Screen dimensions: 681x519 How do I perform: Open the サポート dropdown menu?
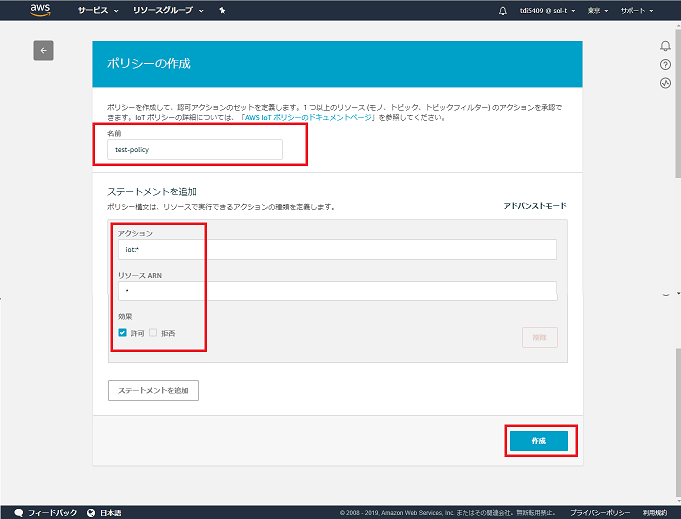pos(637,11)
